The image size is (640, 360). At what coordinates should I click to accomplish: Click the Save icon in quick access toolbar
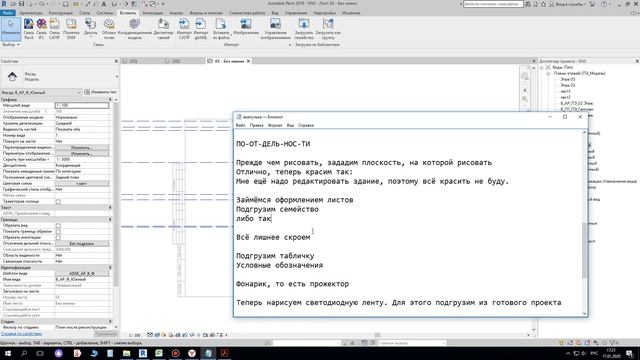(22, 4)
